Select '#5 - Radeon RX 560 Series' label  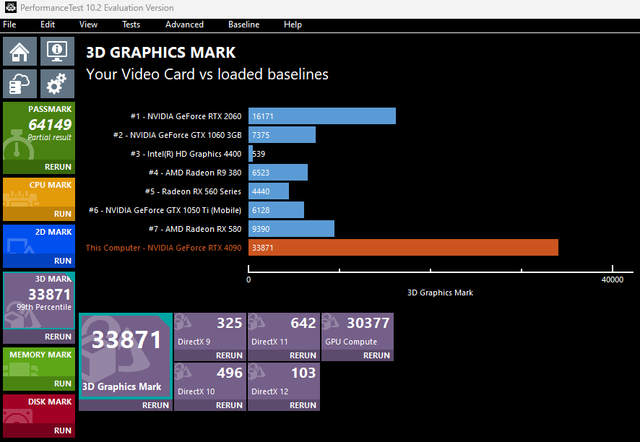pos(193,191)
